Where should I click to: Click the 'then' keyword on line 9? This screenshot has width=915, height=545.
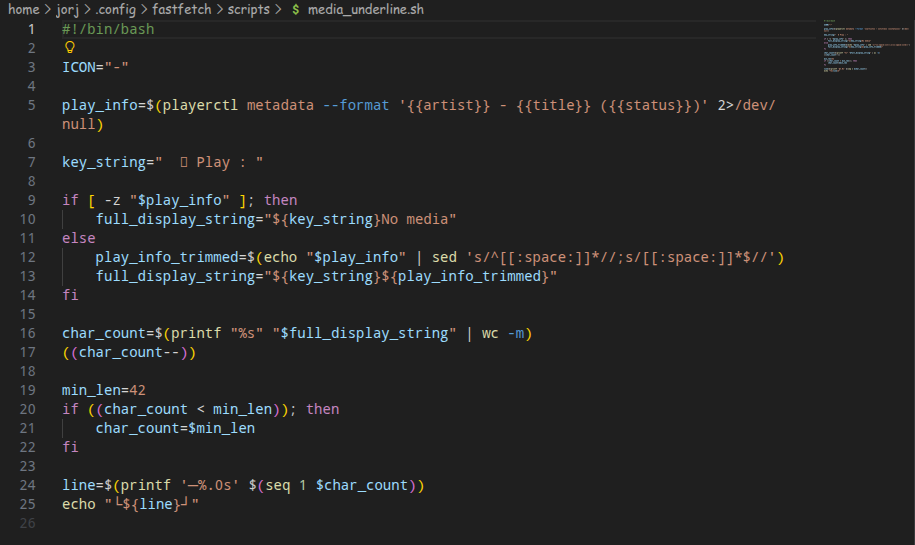pos(281,200)
